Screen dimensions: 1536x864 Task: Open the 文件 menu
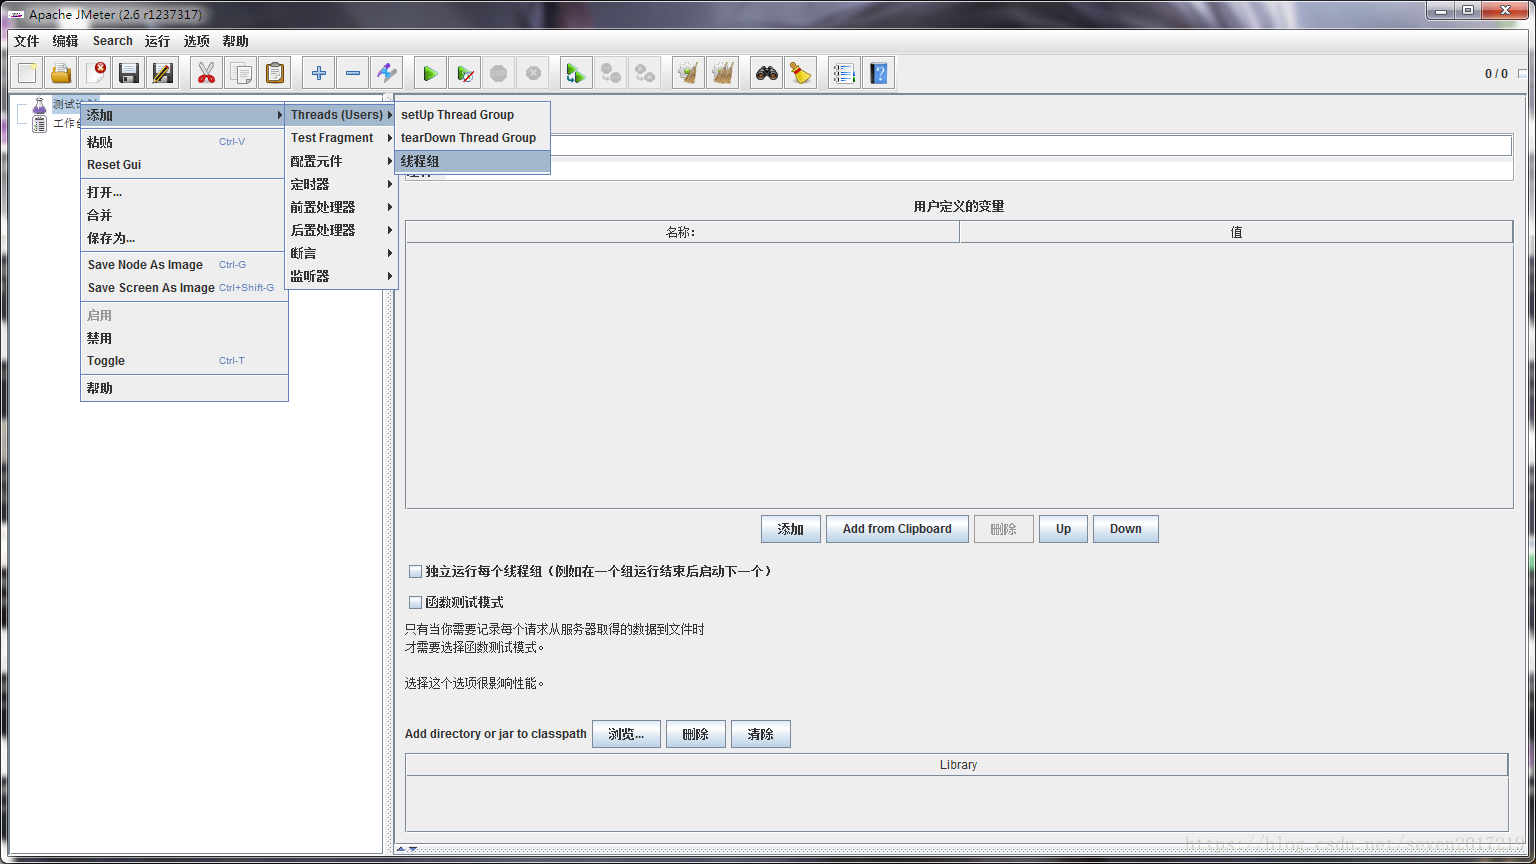(27, 41)
